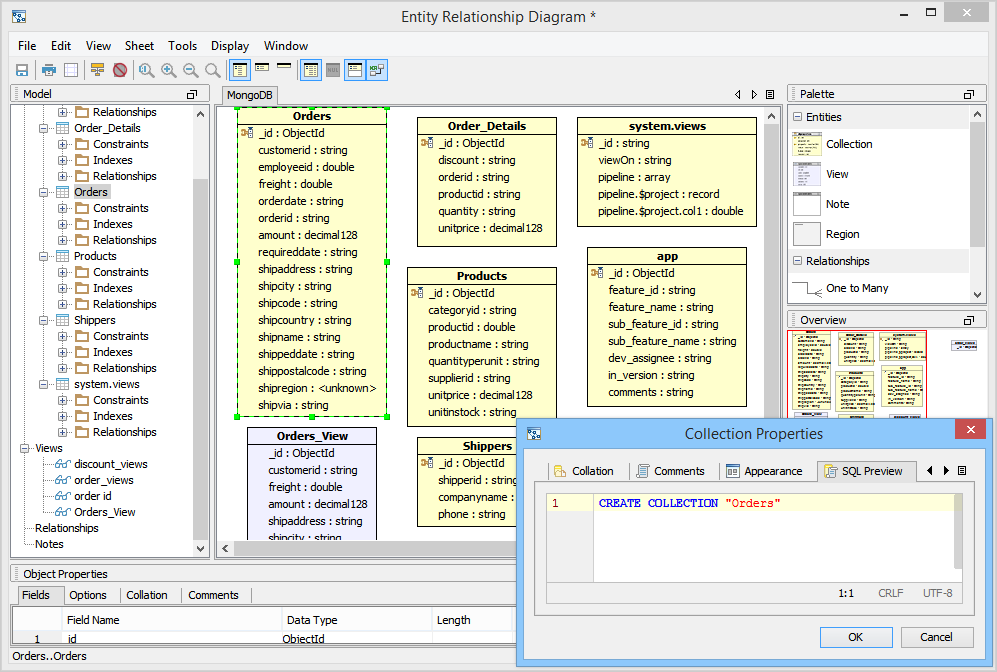This screenshot has width=997, height=672.
Task: Collapse the Entities section in Palette
Action: [798, 117]
